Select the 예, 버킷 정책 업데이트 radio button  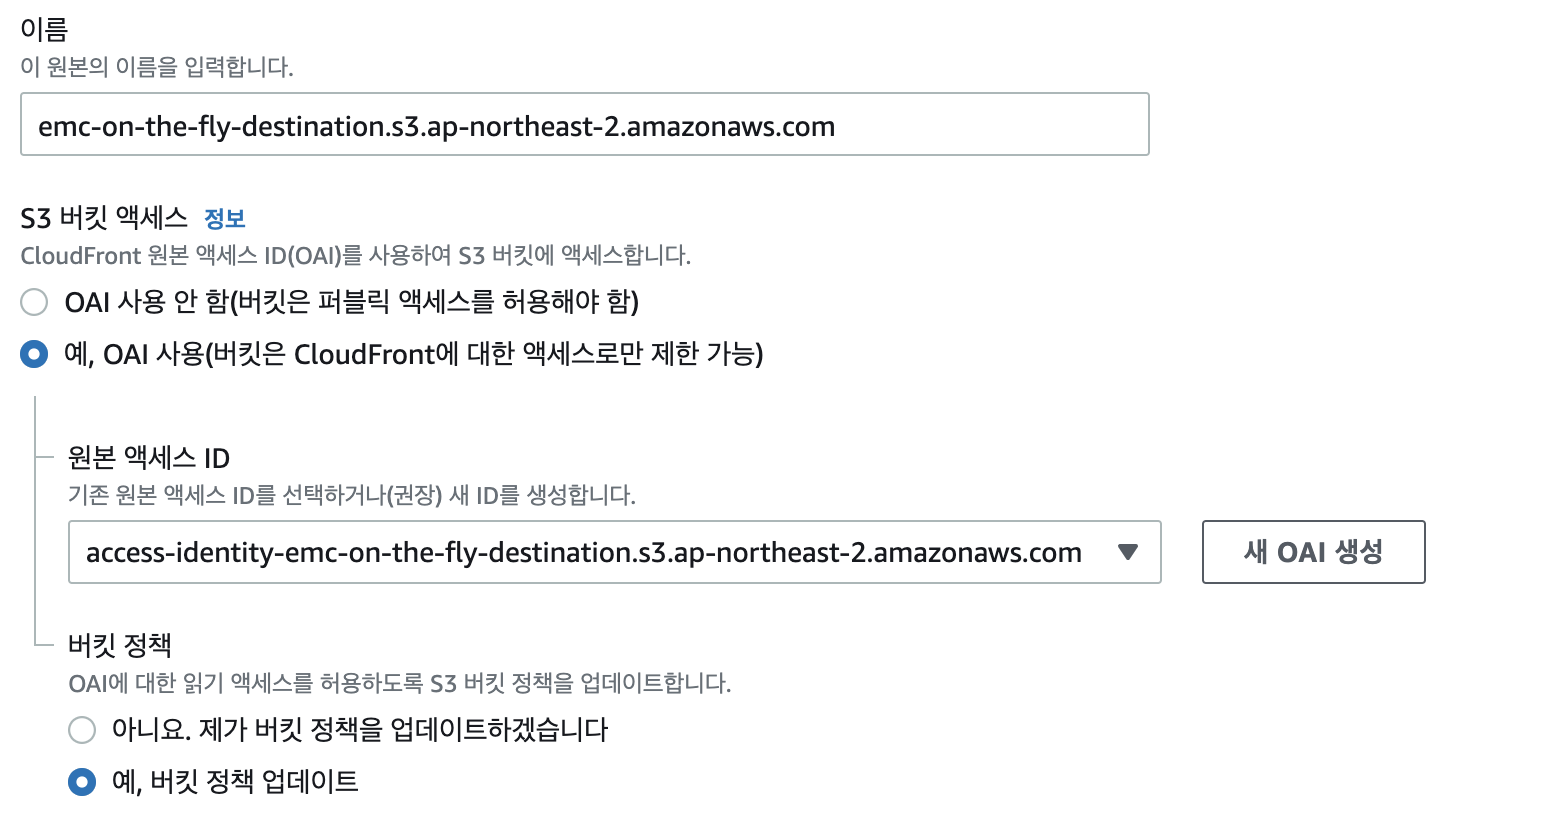pyautogui.click(x=82, y=782)
